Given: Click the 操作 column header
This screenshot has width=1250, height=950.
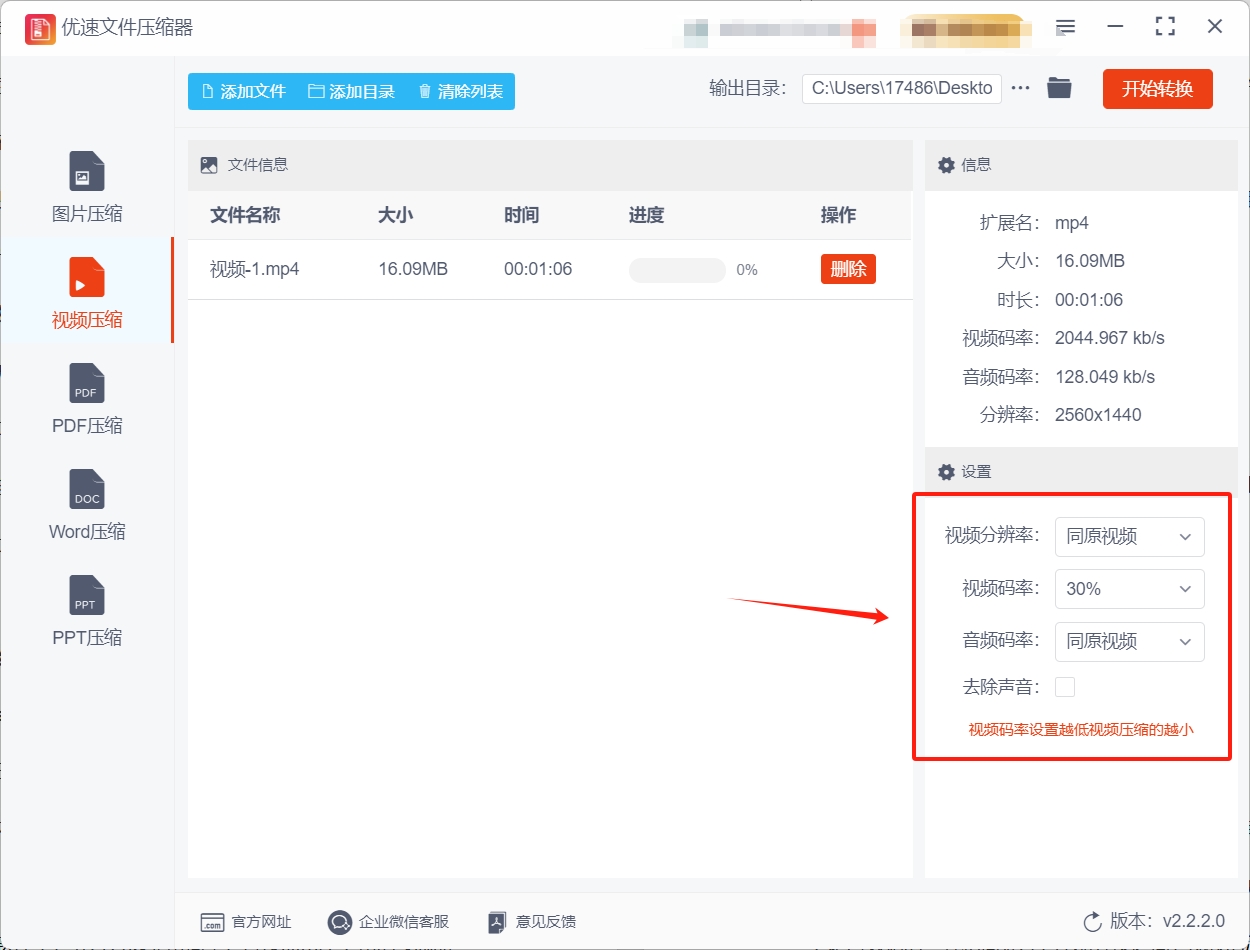Looking at the screenshot, I should [838, 215].
